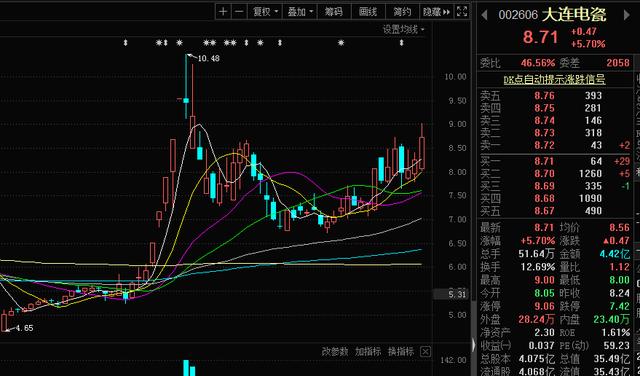Go to previous stock with left arrow

(484, 16)
